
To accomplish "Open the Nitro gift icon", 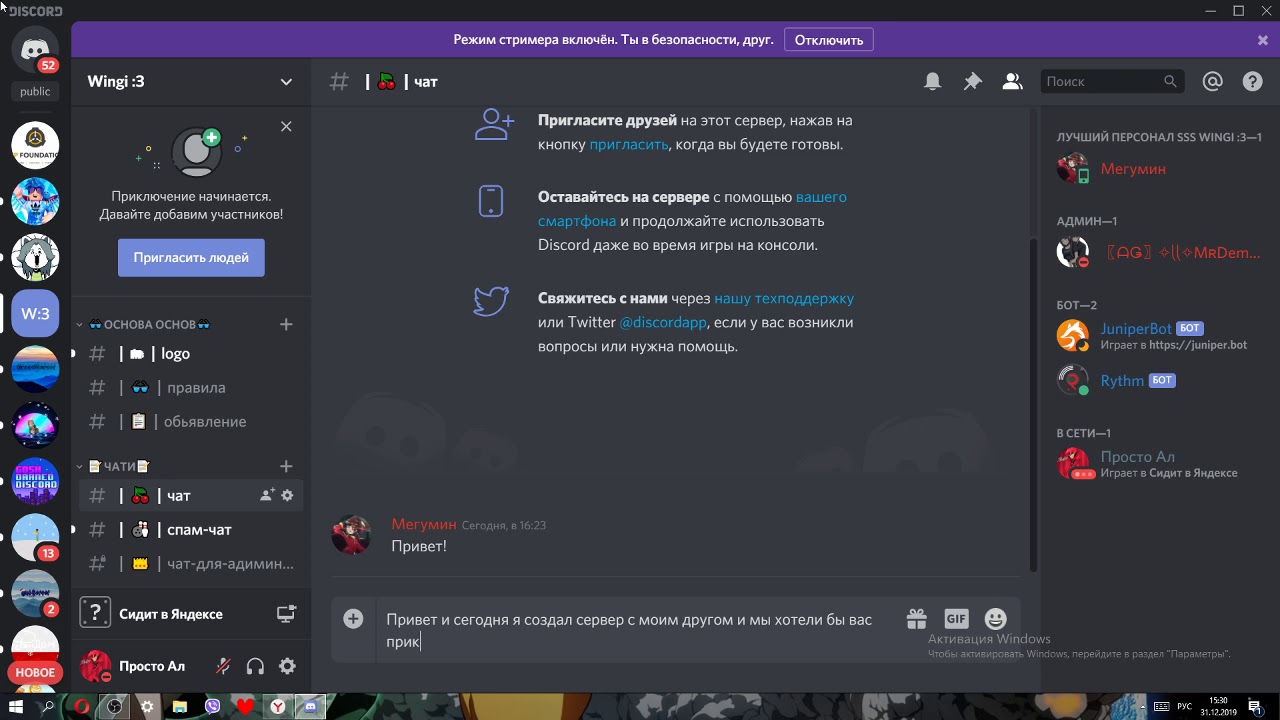I will click(916, 619).
